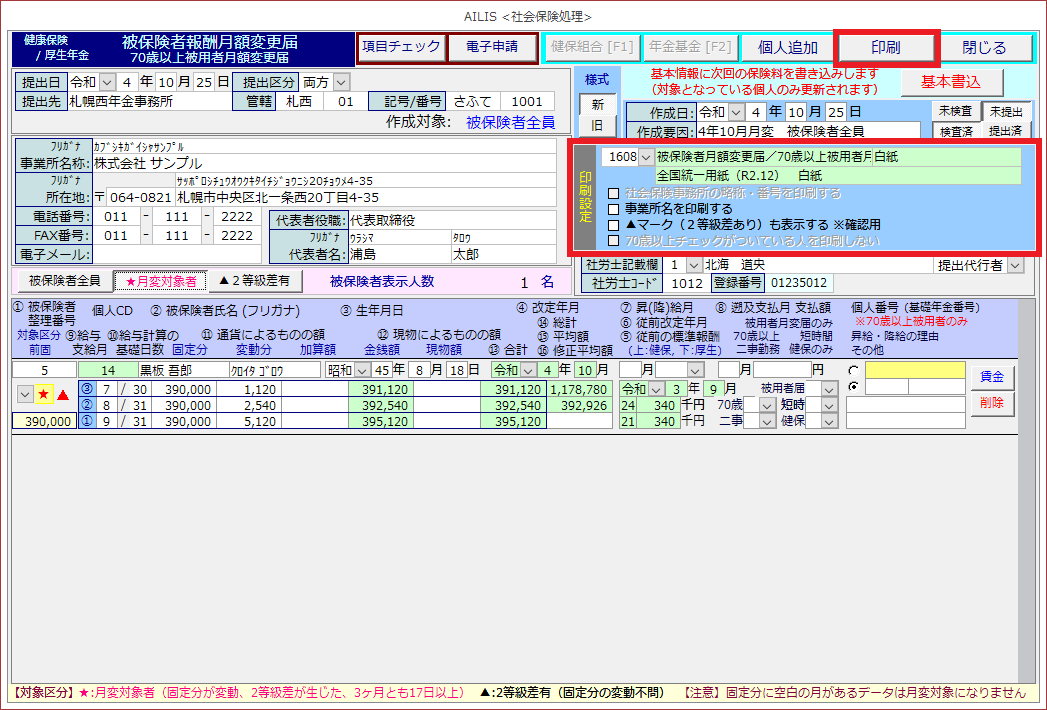Image resolution: width=1047 pixels, height=710 pixels.
Task: Enable 事業所名を印刷する checkbox
Action: tap(614, 209)
